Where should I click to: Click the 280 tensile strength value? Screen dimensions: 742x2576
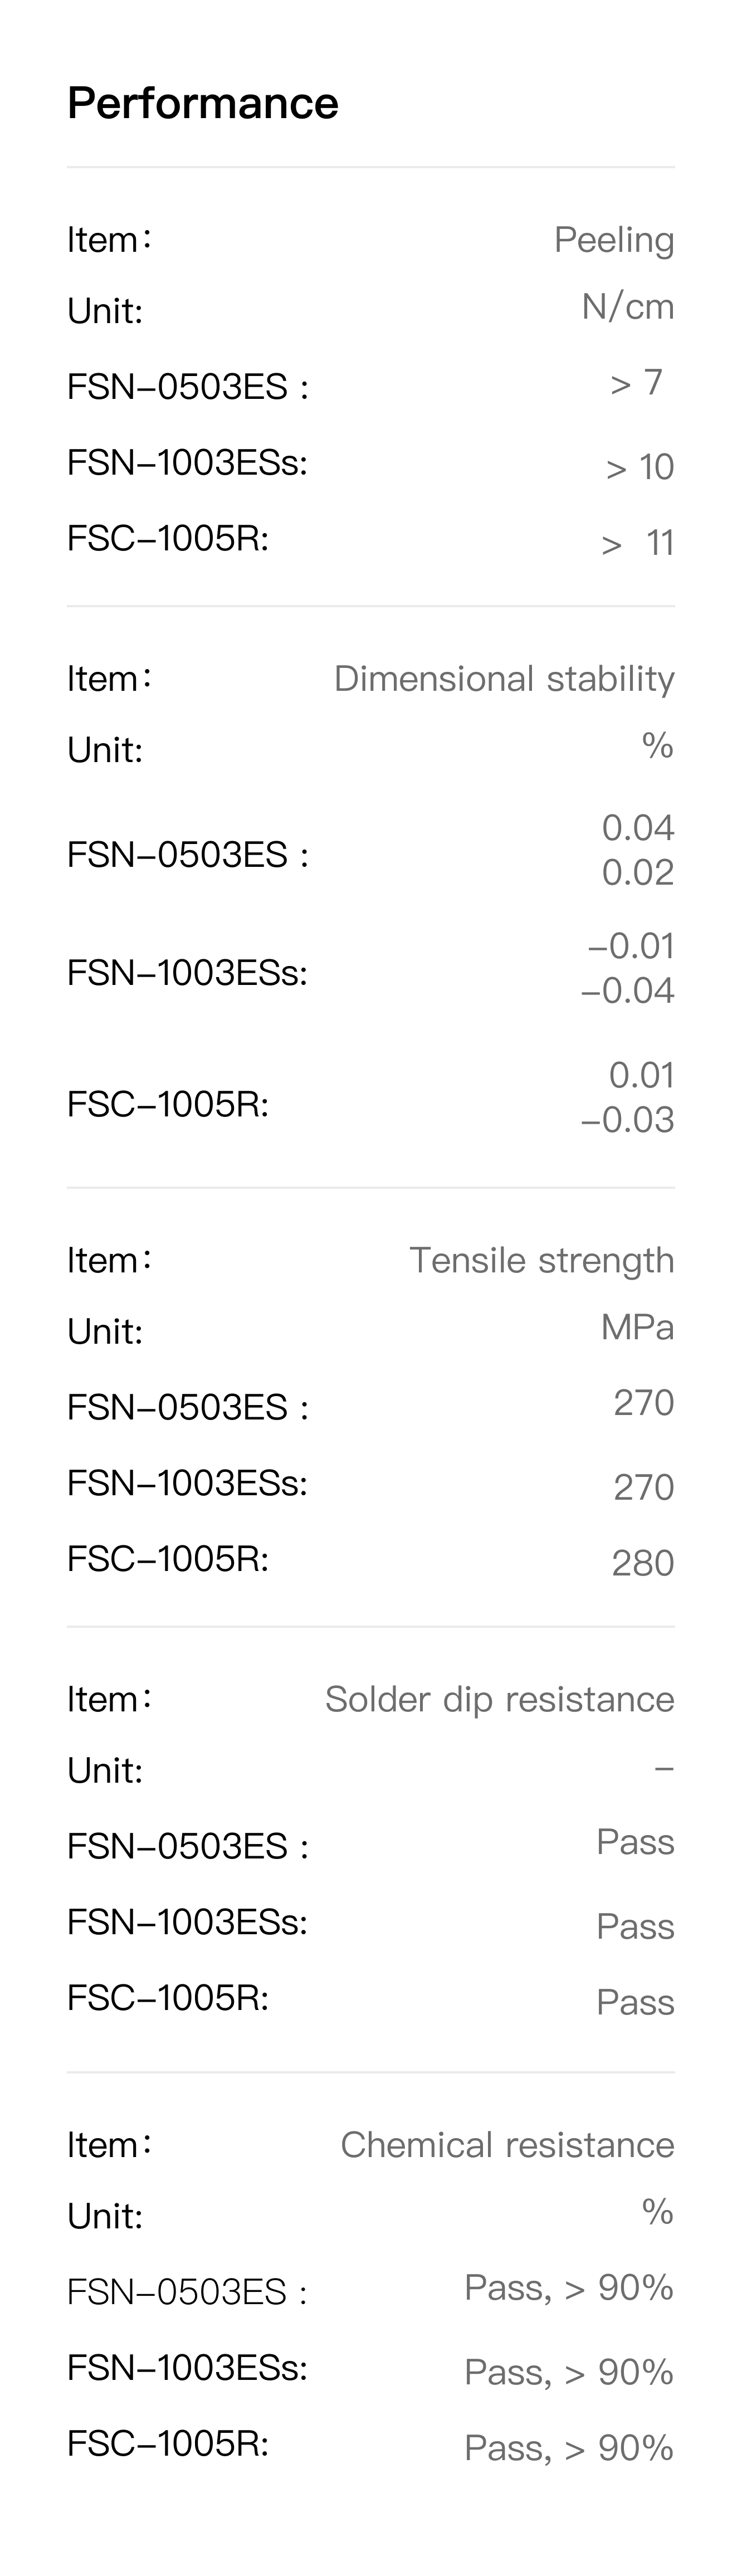(x=643, y=1563)
